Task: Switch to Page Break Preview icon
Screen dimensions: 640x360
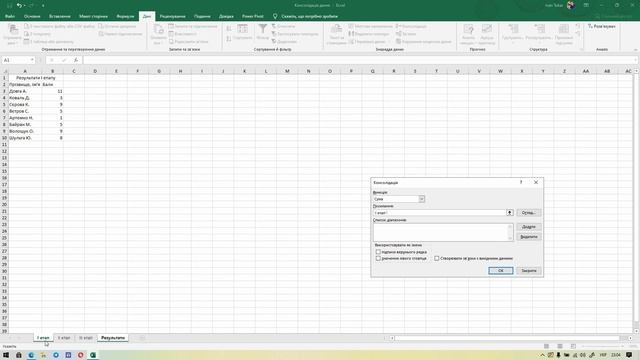Action: (573, 346)
